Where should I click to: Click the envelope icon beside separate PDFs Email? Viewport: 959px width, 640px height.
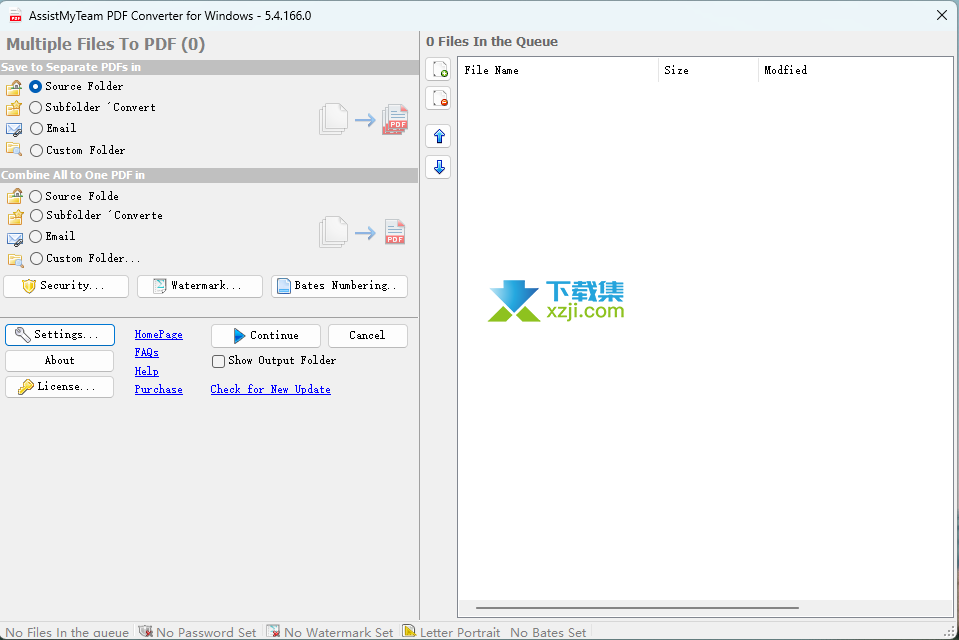pyautogui.click(x=14, y=130)
